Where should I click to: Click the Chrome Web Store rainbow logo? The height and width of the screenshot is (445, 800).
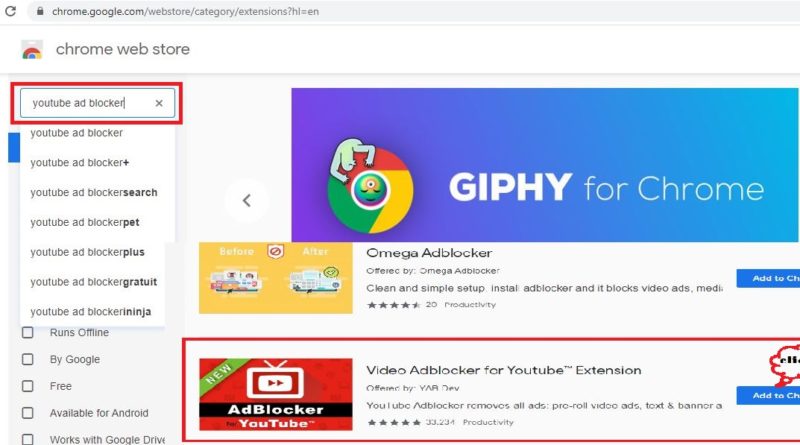pyautogui.click(x=32, y=50)
